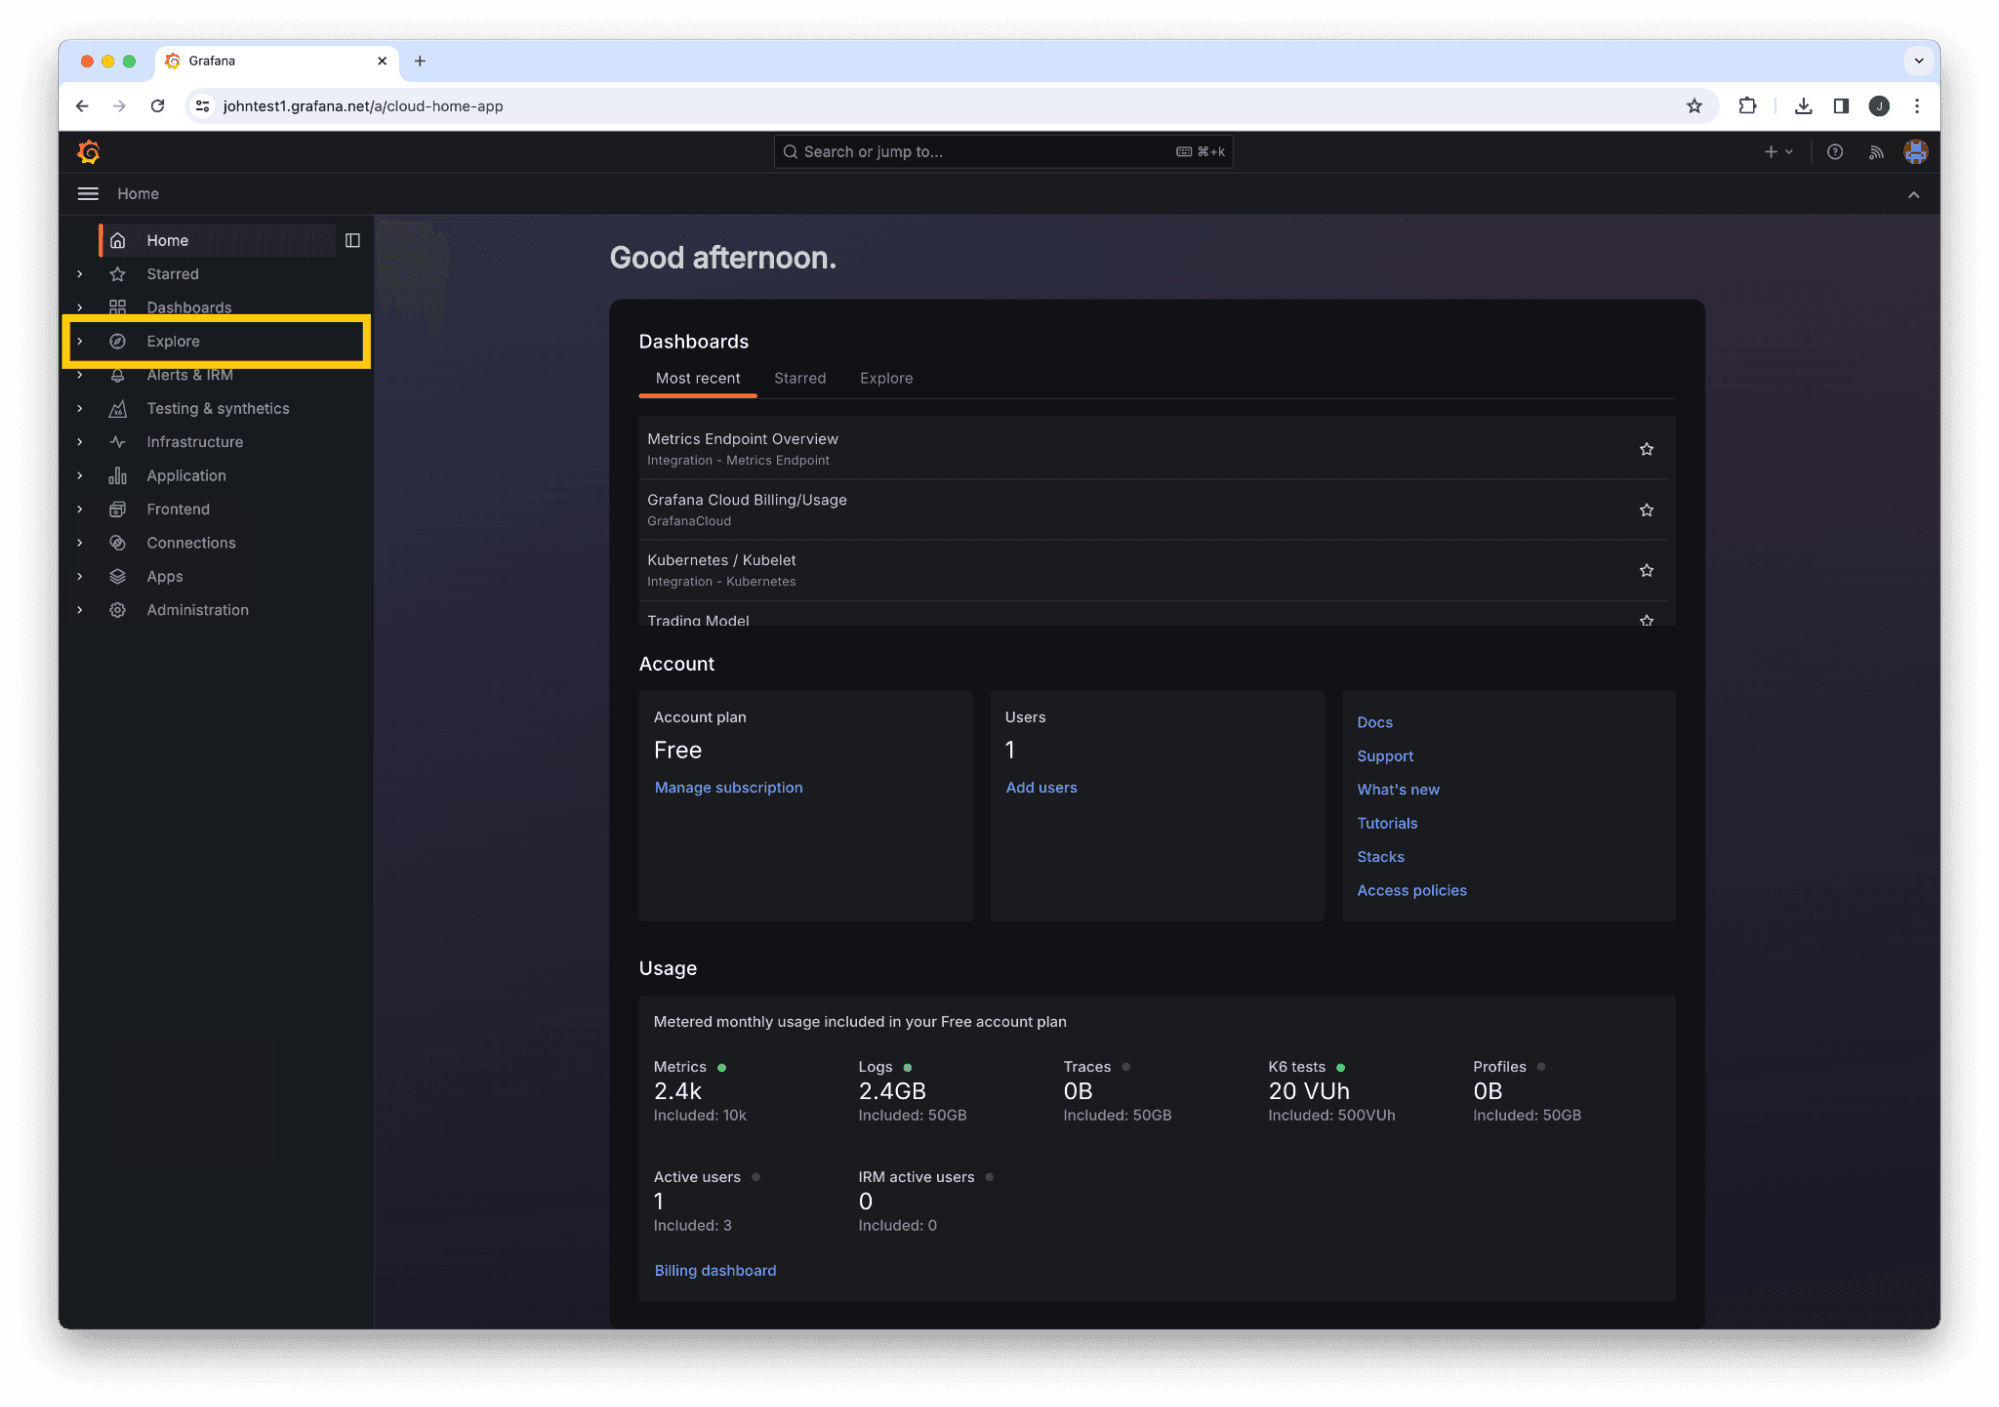Go back in browser history
This screenshot has height=1407, width=1999.
pos(82,106)
